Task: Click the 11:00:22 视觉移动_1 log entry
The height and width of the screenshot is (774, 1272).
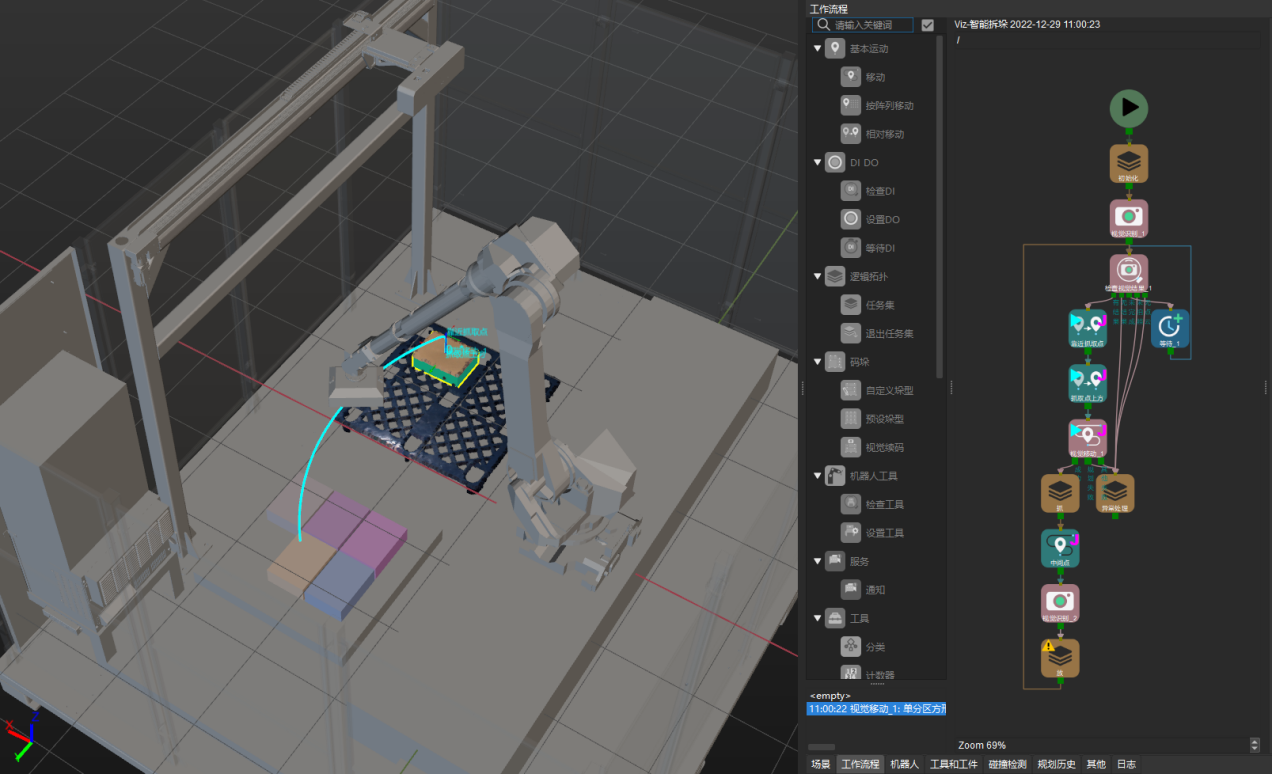Action: (876, 708)
